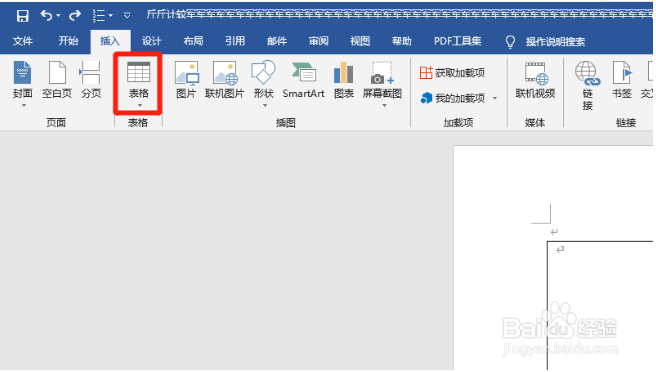This screenshot has height=372, width=656.
Task: Open the 布局 tab
Action: 193,41
